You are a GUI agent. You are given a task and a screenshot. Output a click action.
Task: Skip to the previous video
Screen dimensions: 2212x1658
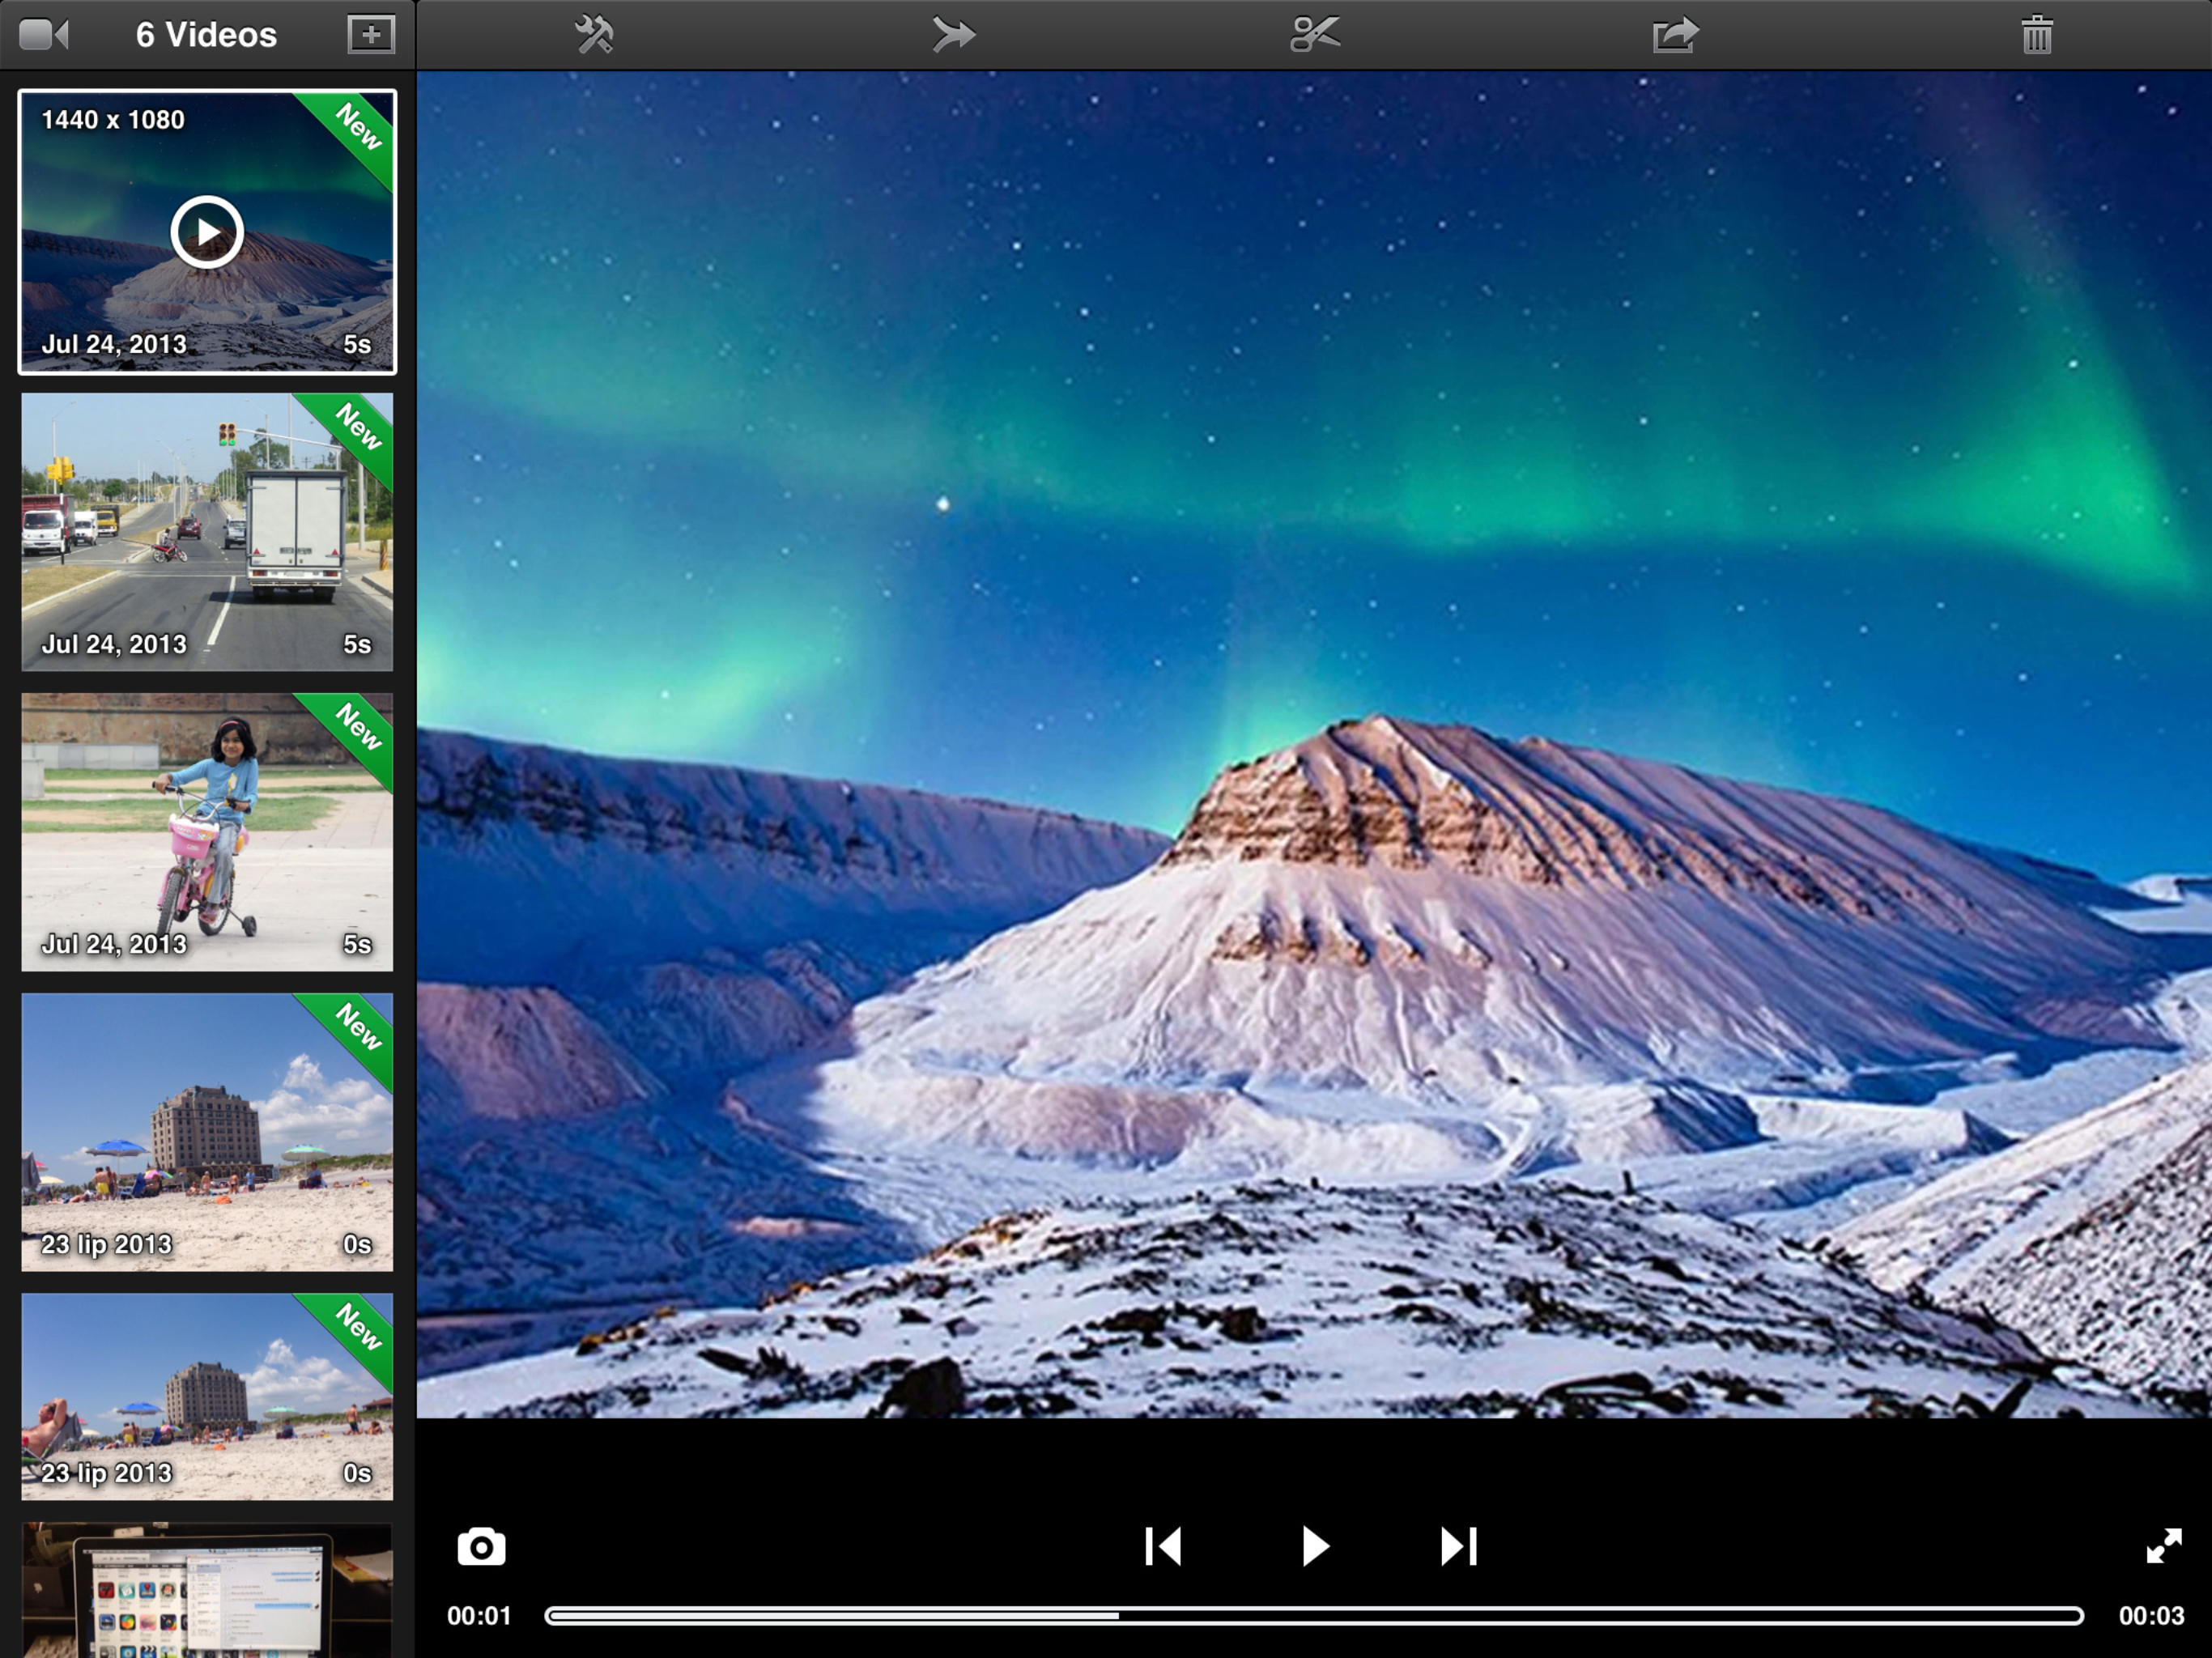(x=1163, y=1547)
